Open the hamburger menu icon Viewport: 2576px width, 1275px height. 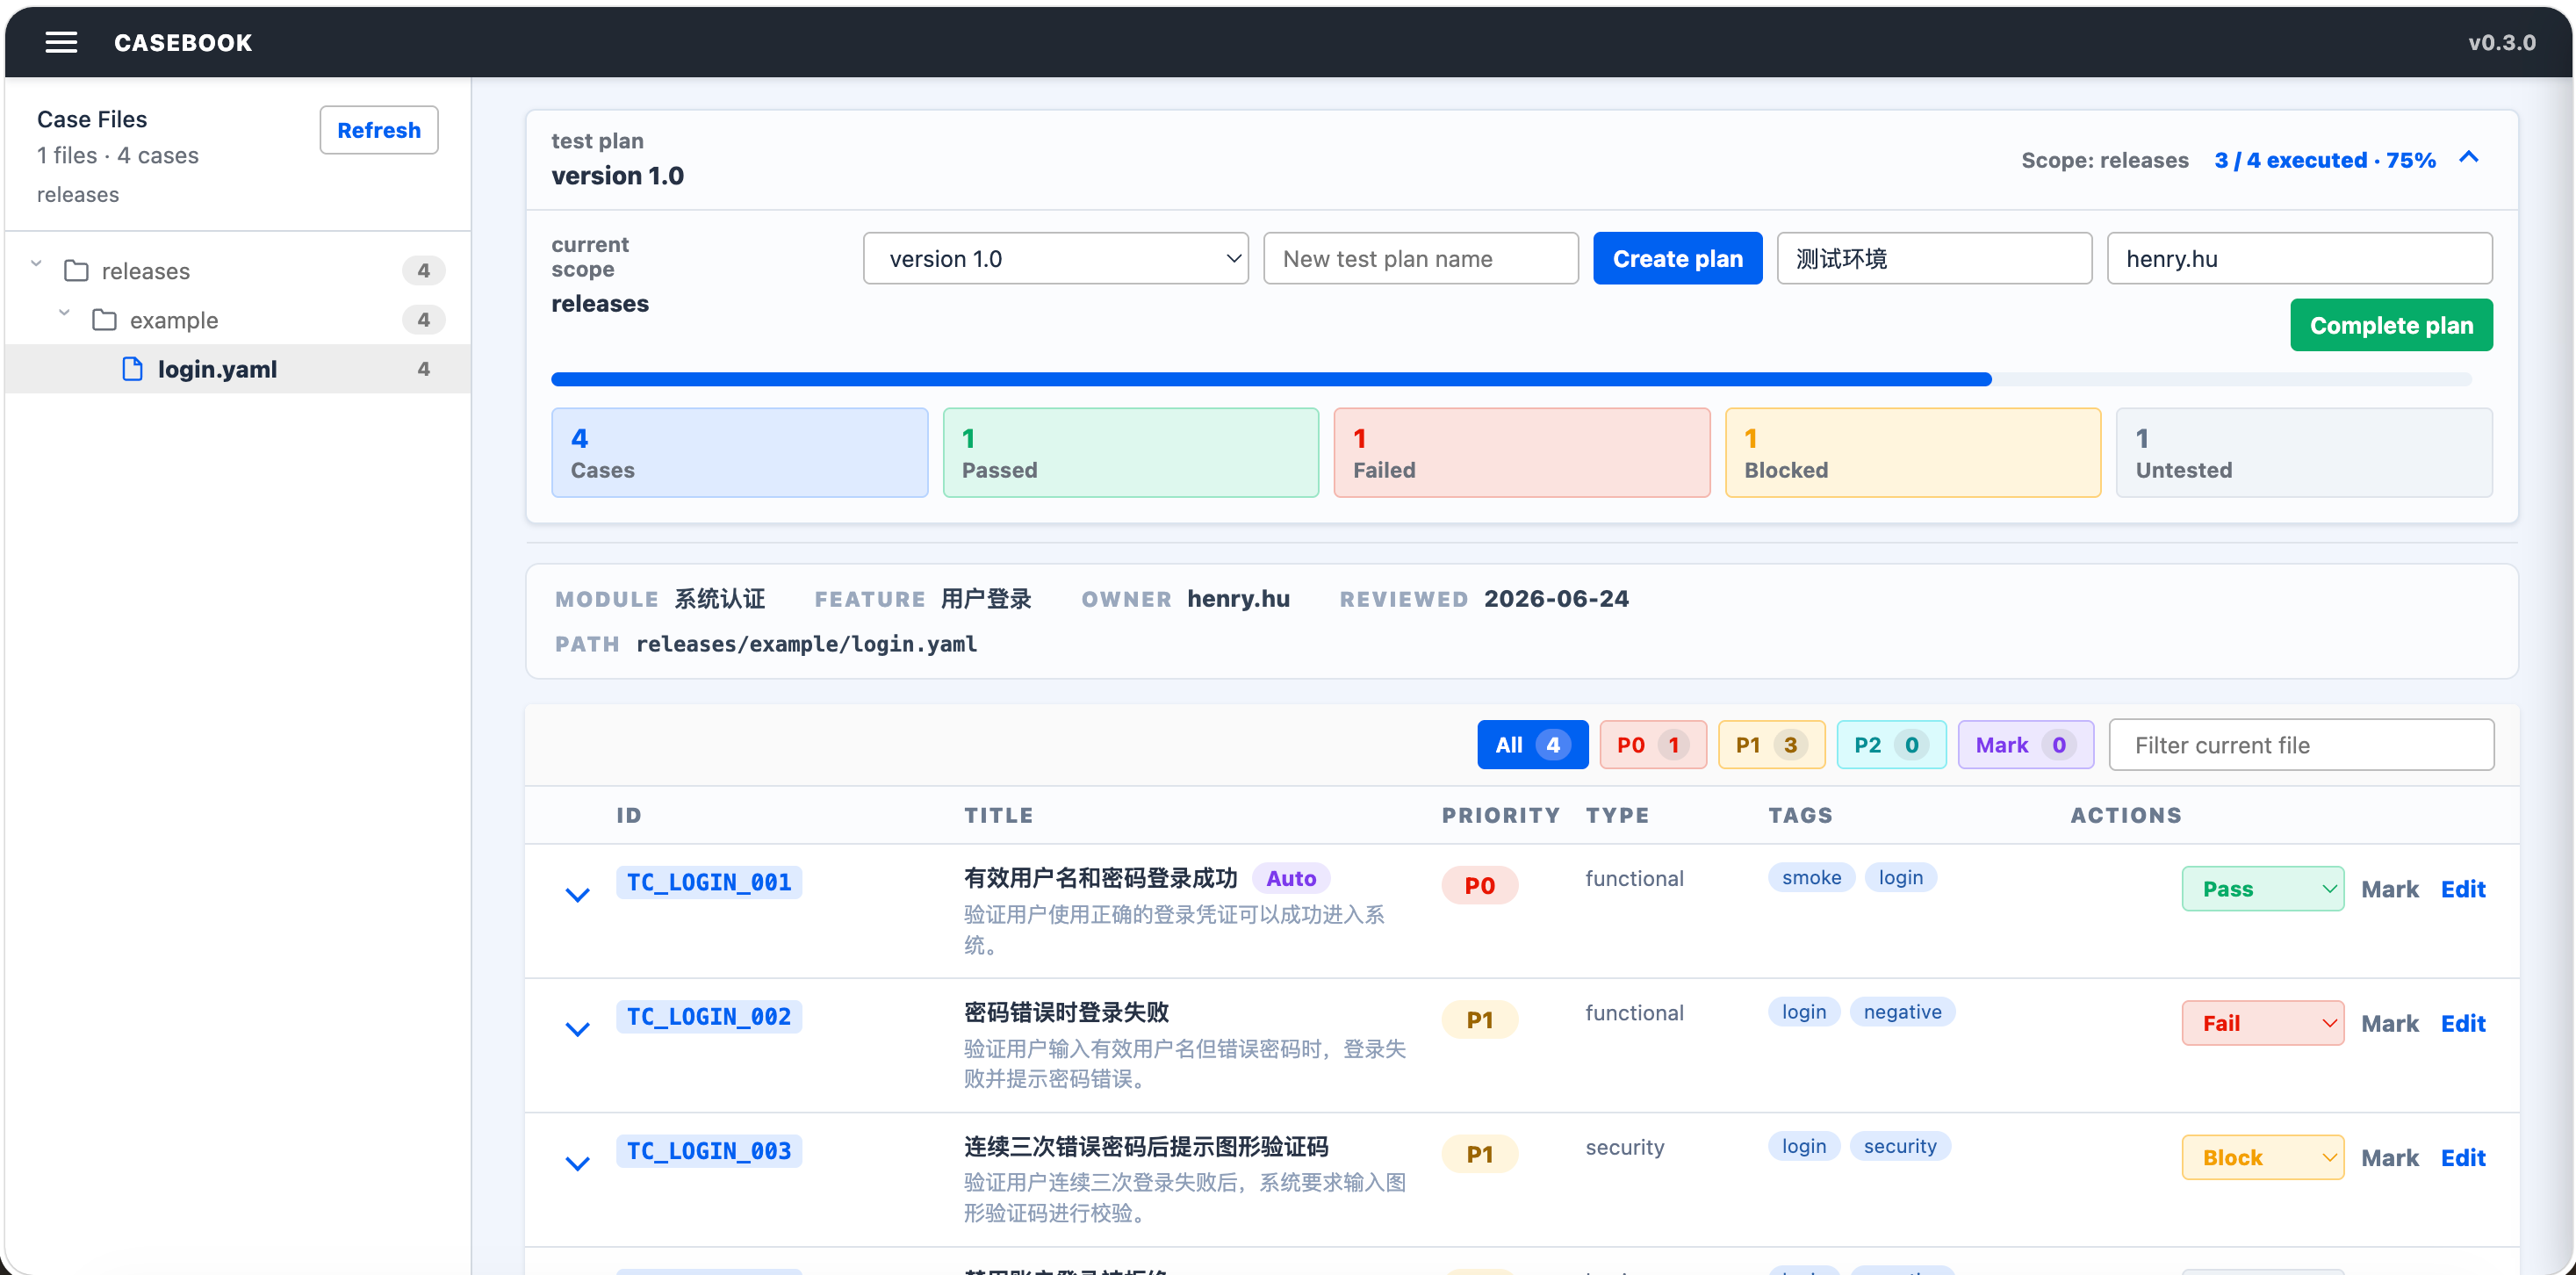(x=61, y=42)
